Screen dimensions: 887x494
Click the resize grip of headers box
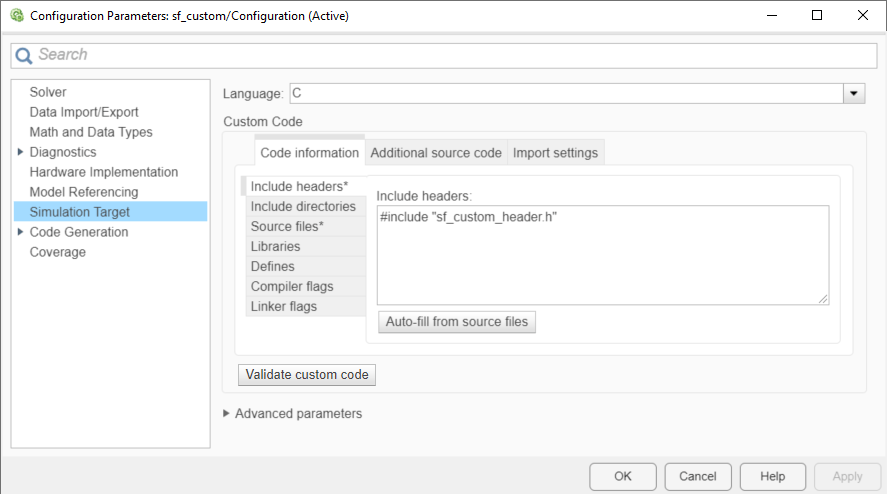coord(823,299)
